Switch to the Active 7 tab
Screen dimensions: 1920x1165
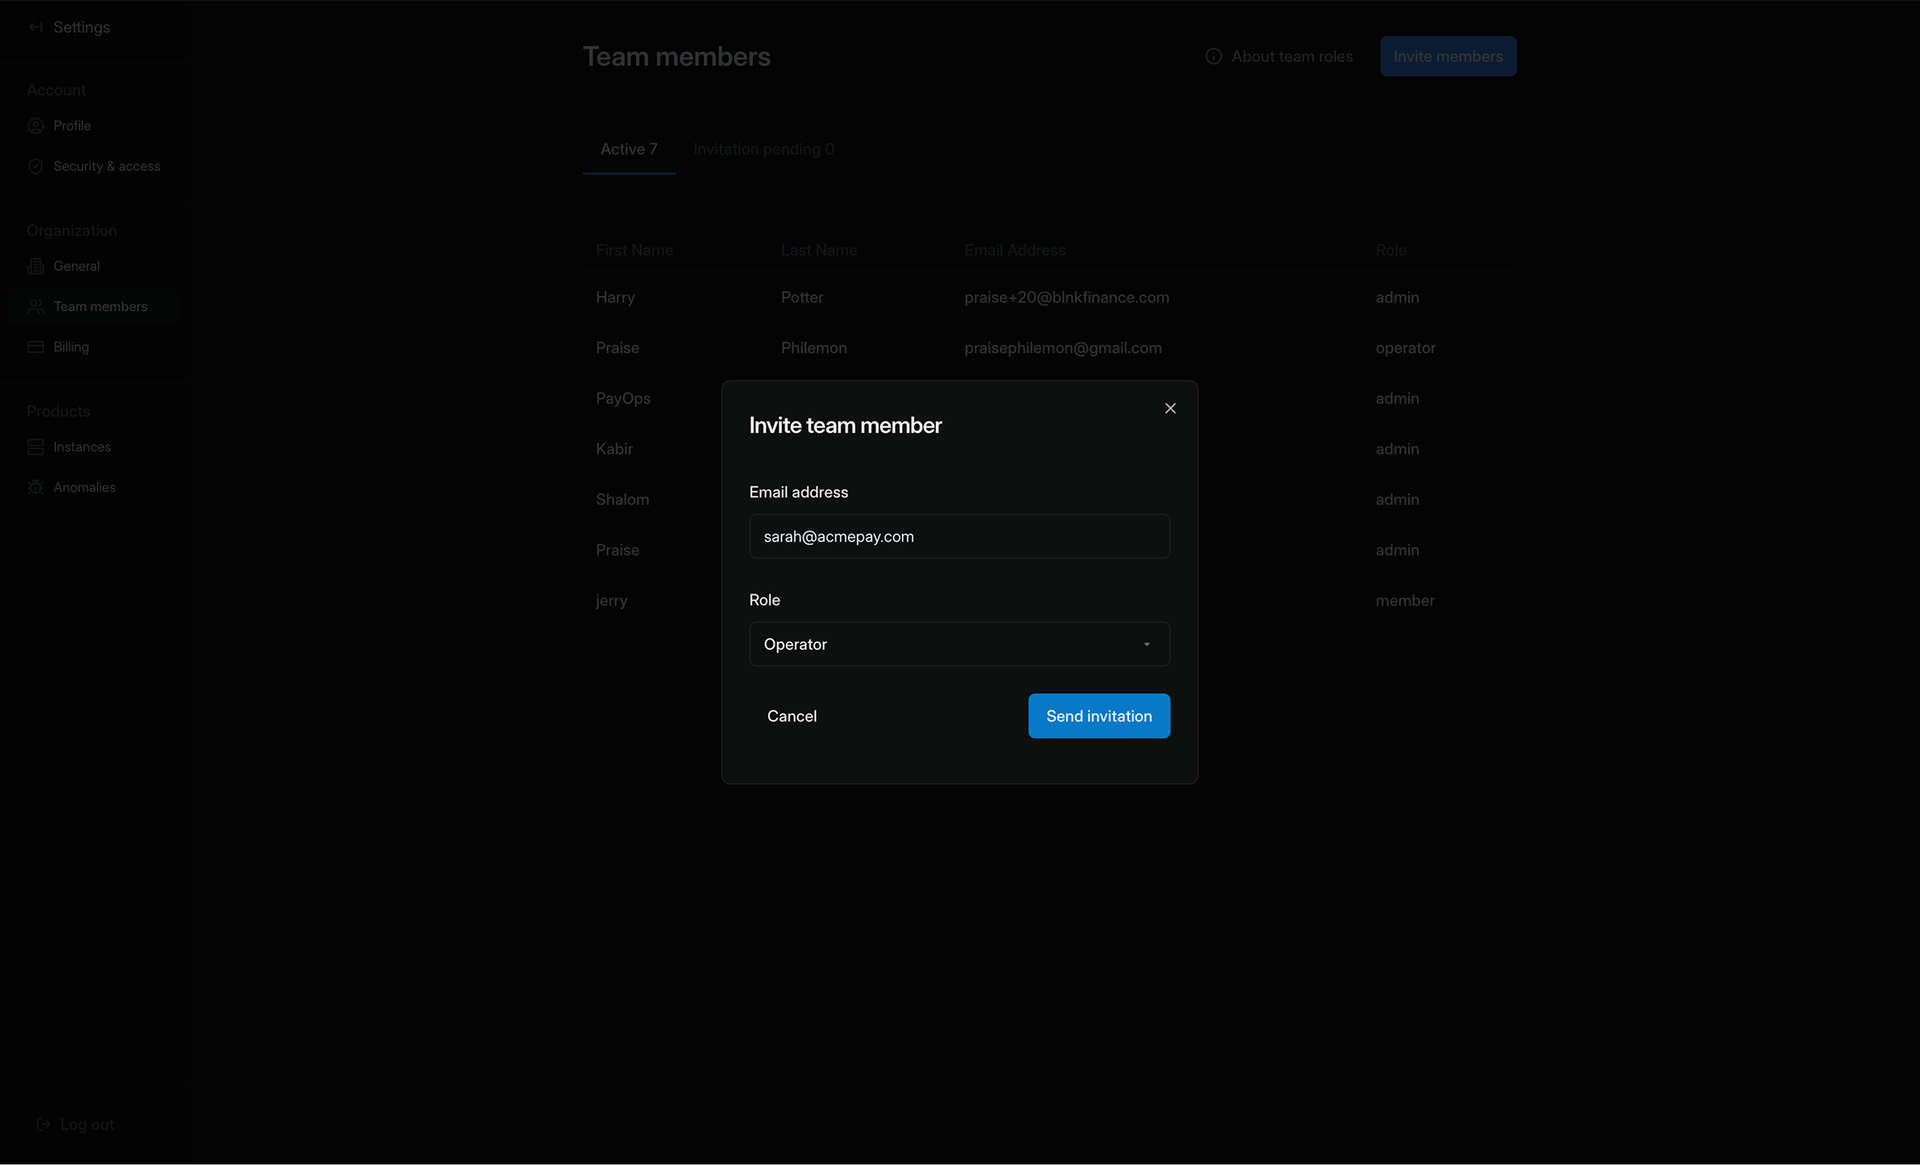coord(629,149)
